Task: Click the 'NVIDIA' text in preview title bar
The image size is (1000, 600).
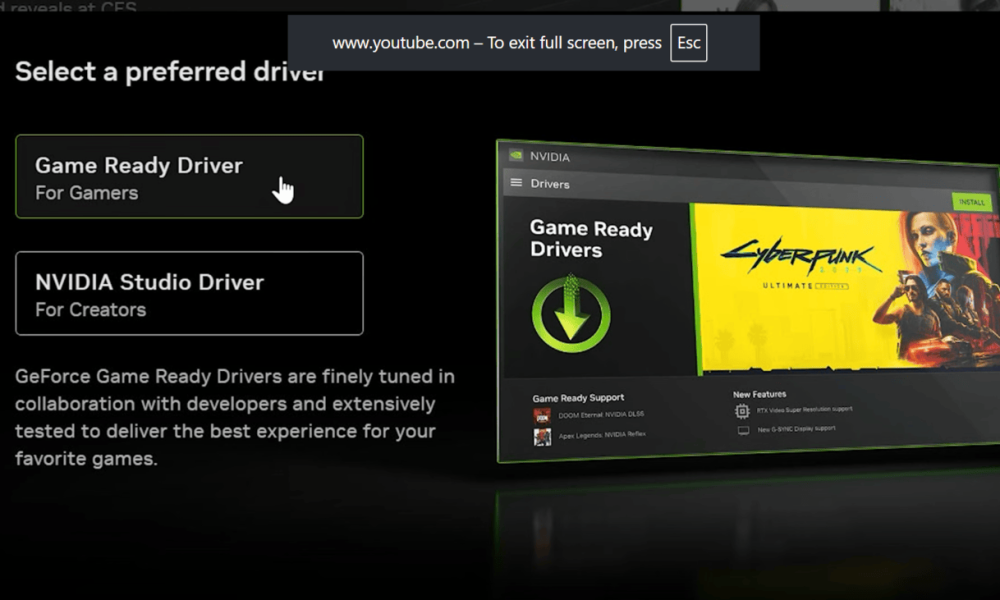Action: [x=550, y=157]
